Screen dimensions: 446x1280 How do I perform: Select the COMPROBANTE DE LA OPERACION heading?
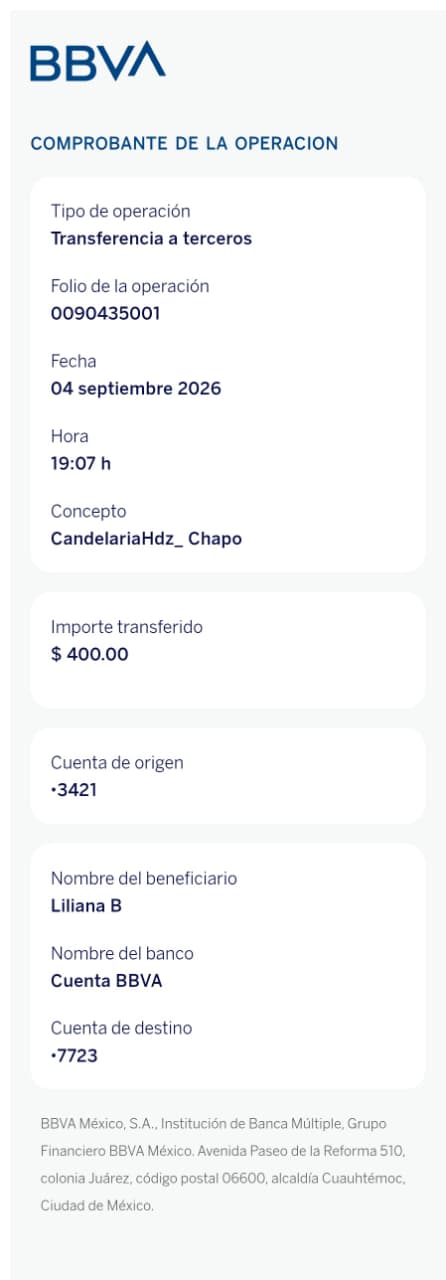pyautogui.click(x=184, y=143)
